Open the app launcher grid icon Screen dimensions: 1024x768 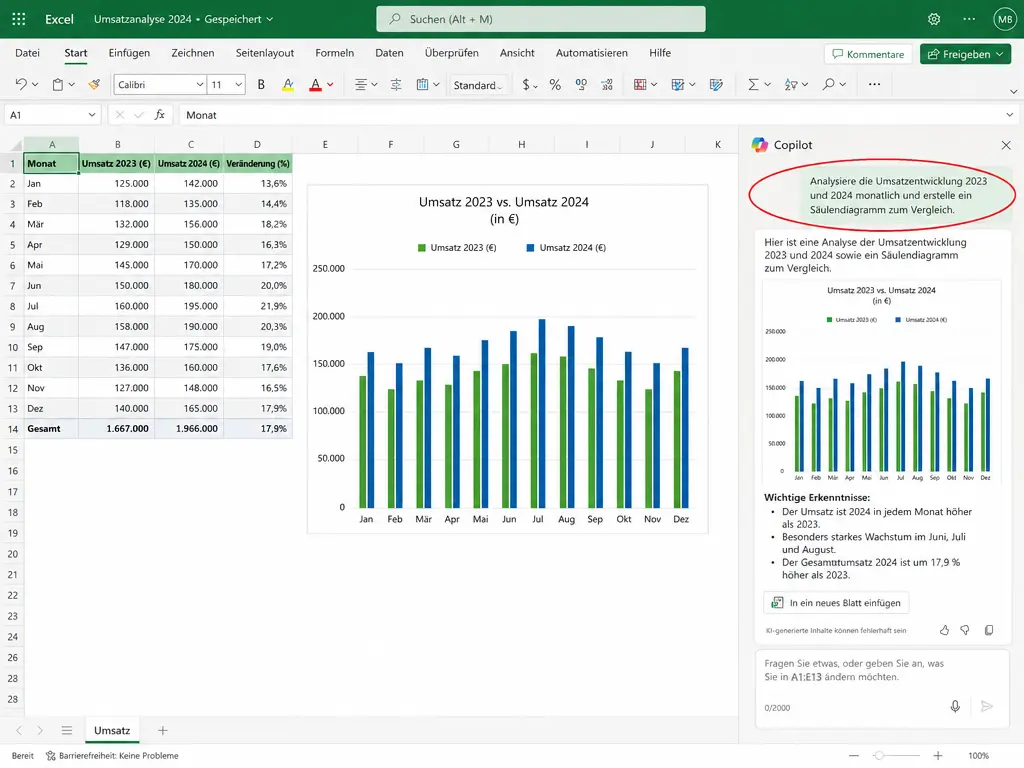tap(18, 19)
